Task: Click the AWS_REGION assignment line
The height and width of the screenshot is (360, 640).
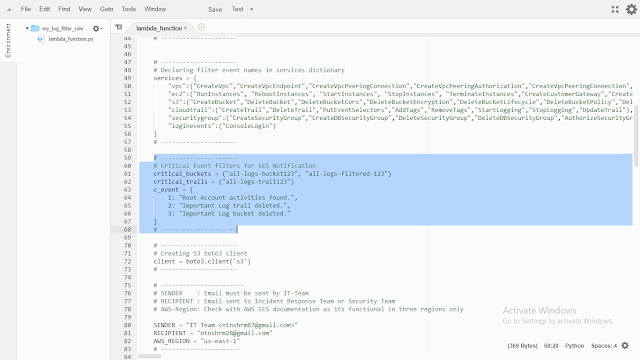Action: [x=197, y=341]
